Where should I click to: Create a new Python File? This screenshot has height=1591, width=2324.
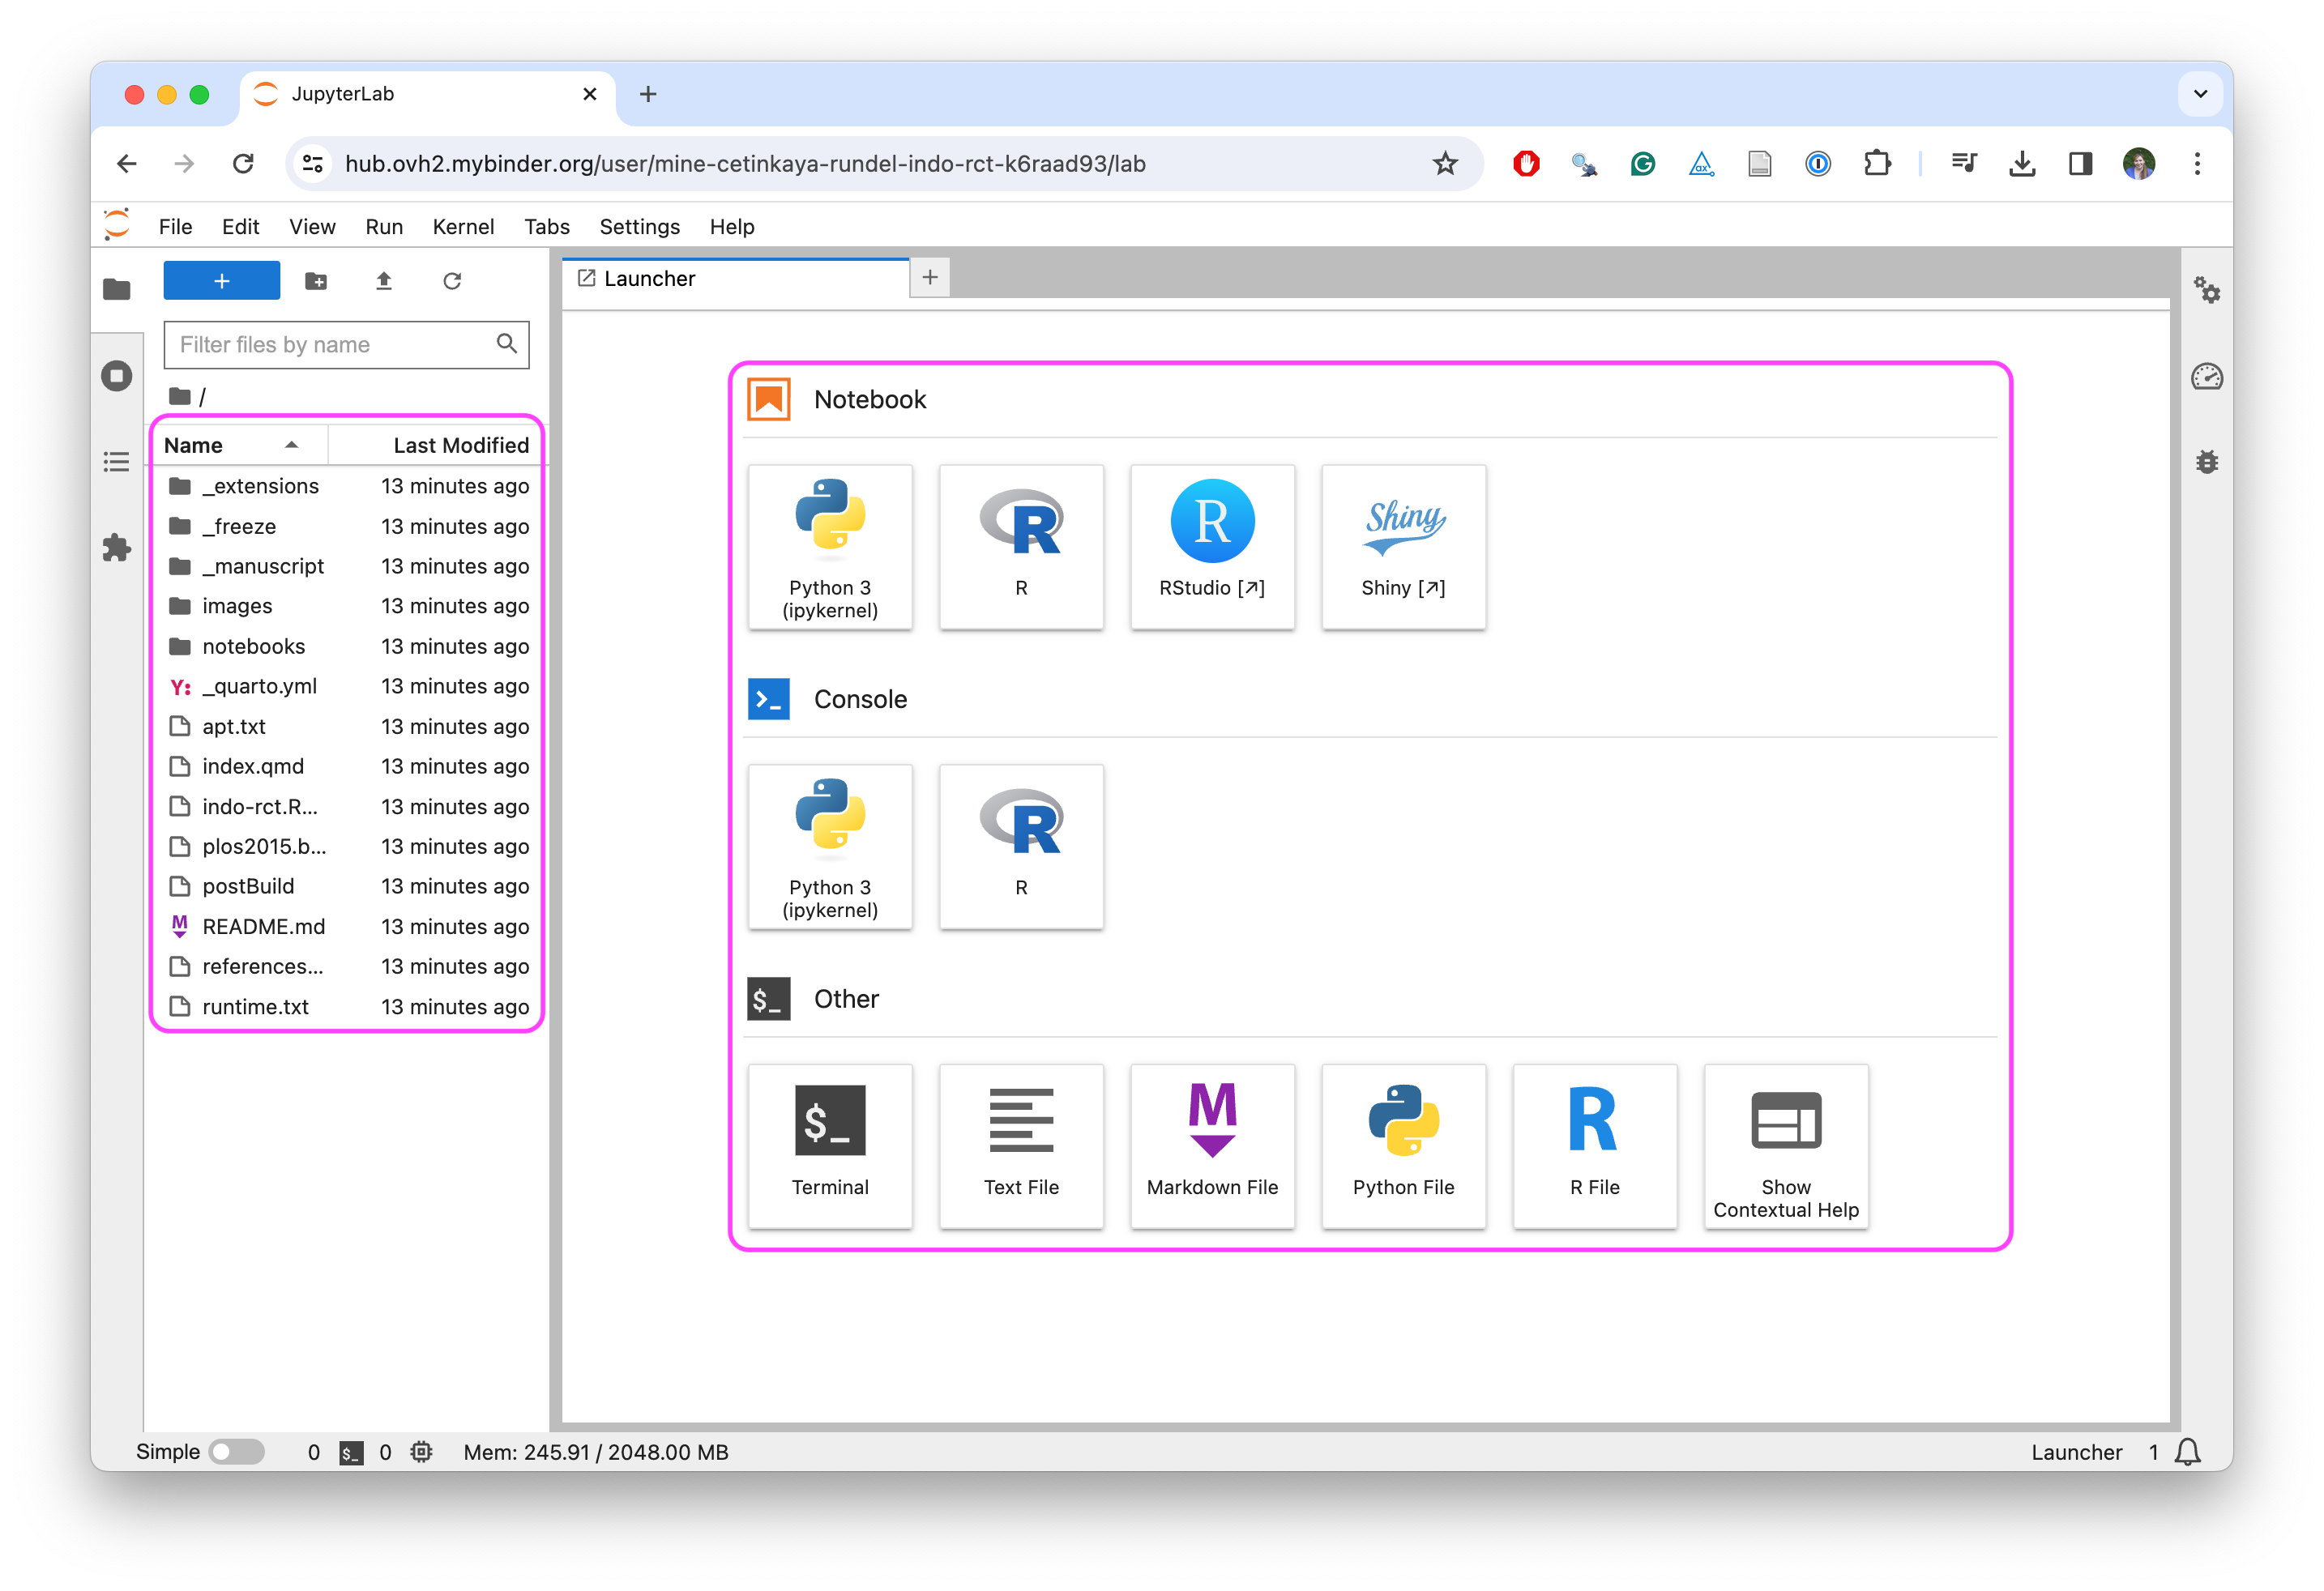1403,1146
